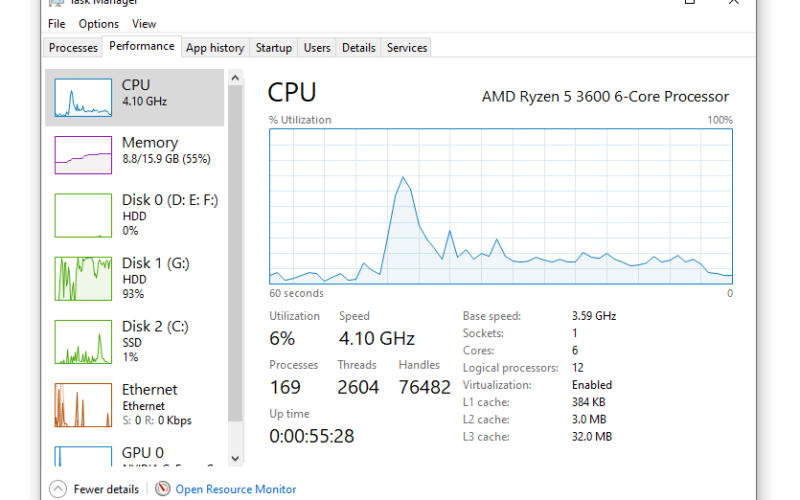Click the CPU utilization graph area
The width and height of the screenshot is (800, 500).
point(501,206)
